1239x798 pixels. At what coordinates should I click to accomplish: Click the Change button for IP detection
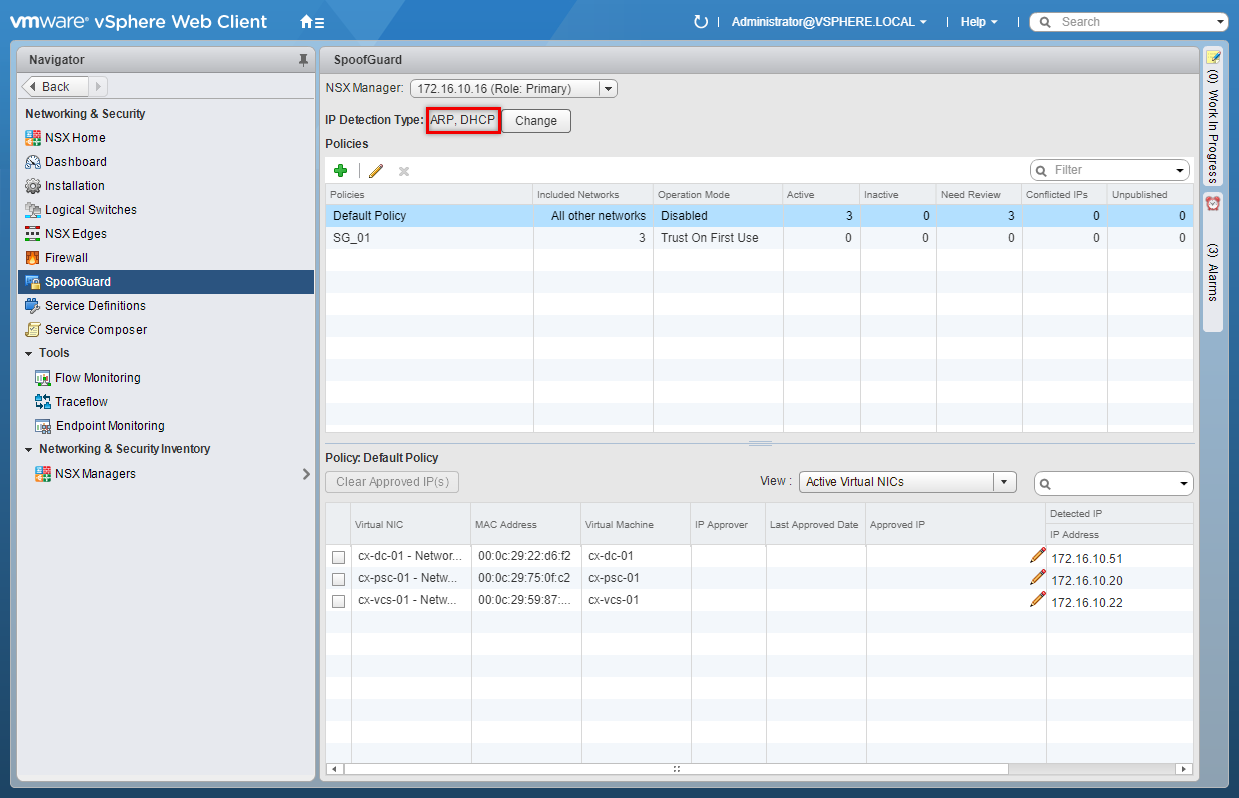[x=536, y=121]
